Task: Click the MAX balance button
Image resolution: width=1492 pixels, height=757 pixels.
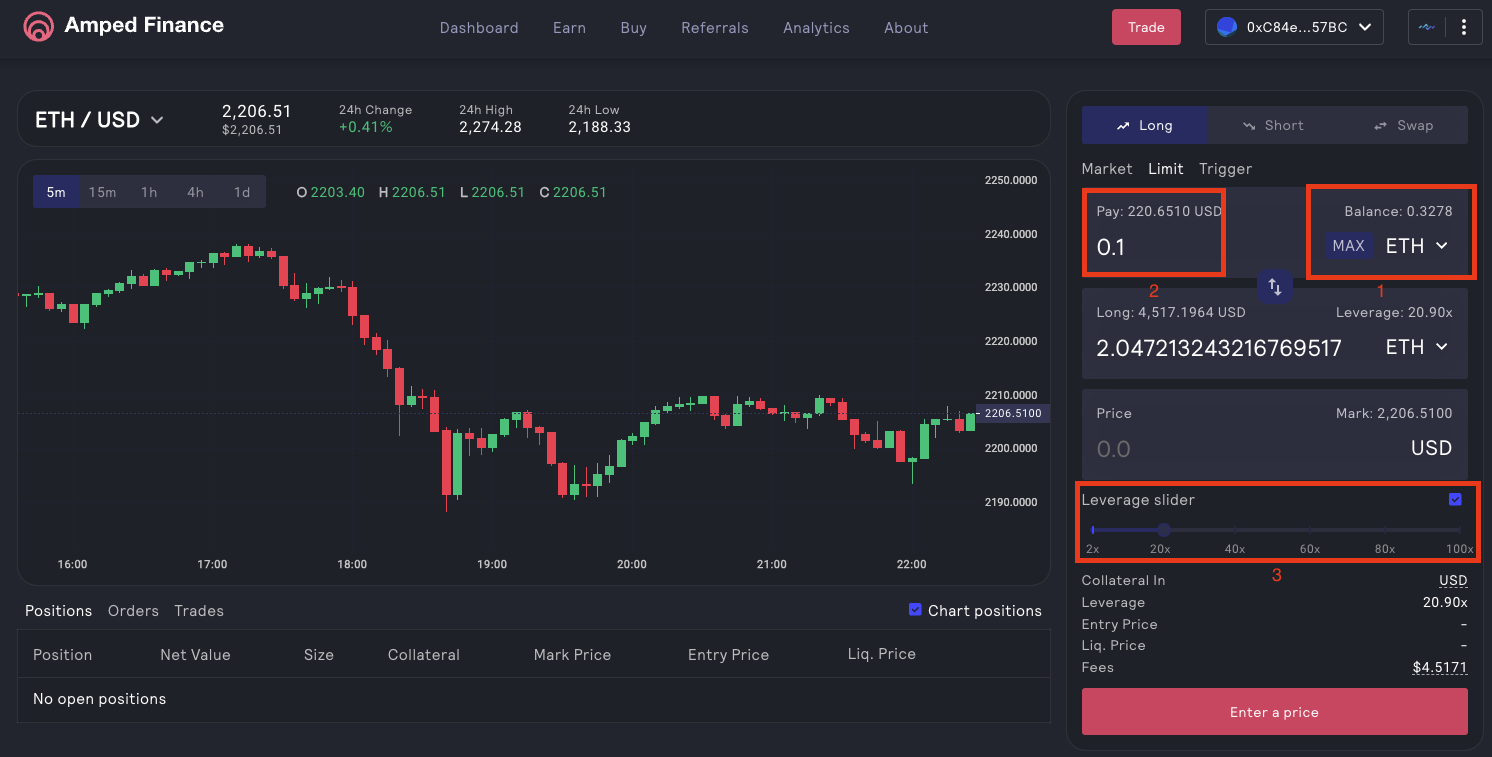Action: (x=1348, y=246)
